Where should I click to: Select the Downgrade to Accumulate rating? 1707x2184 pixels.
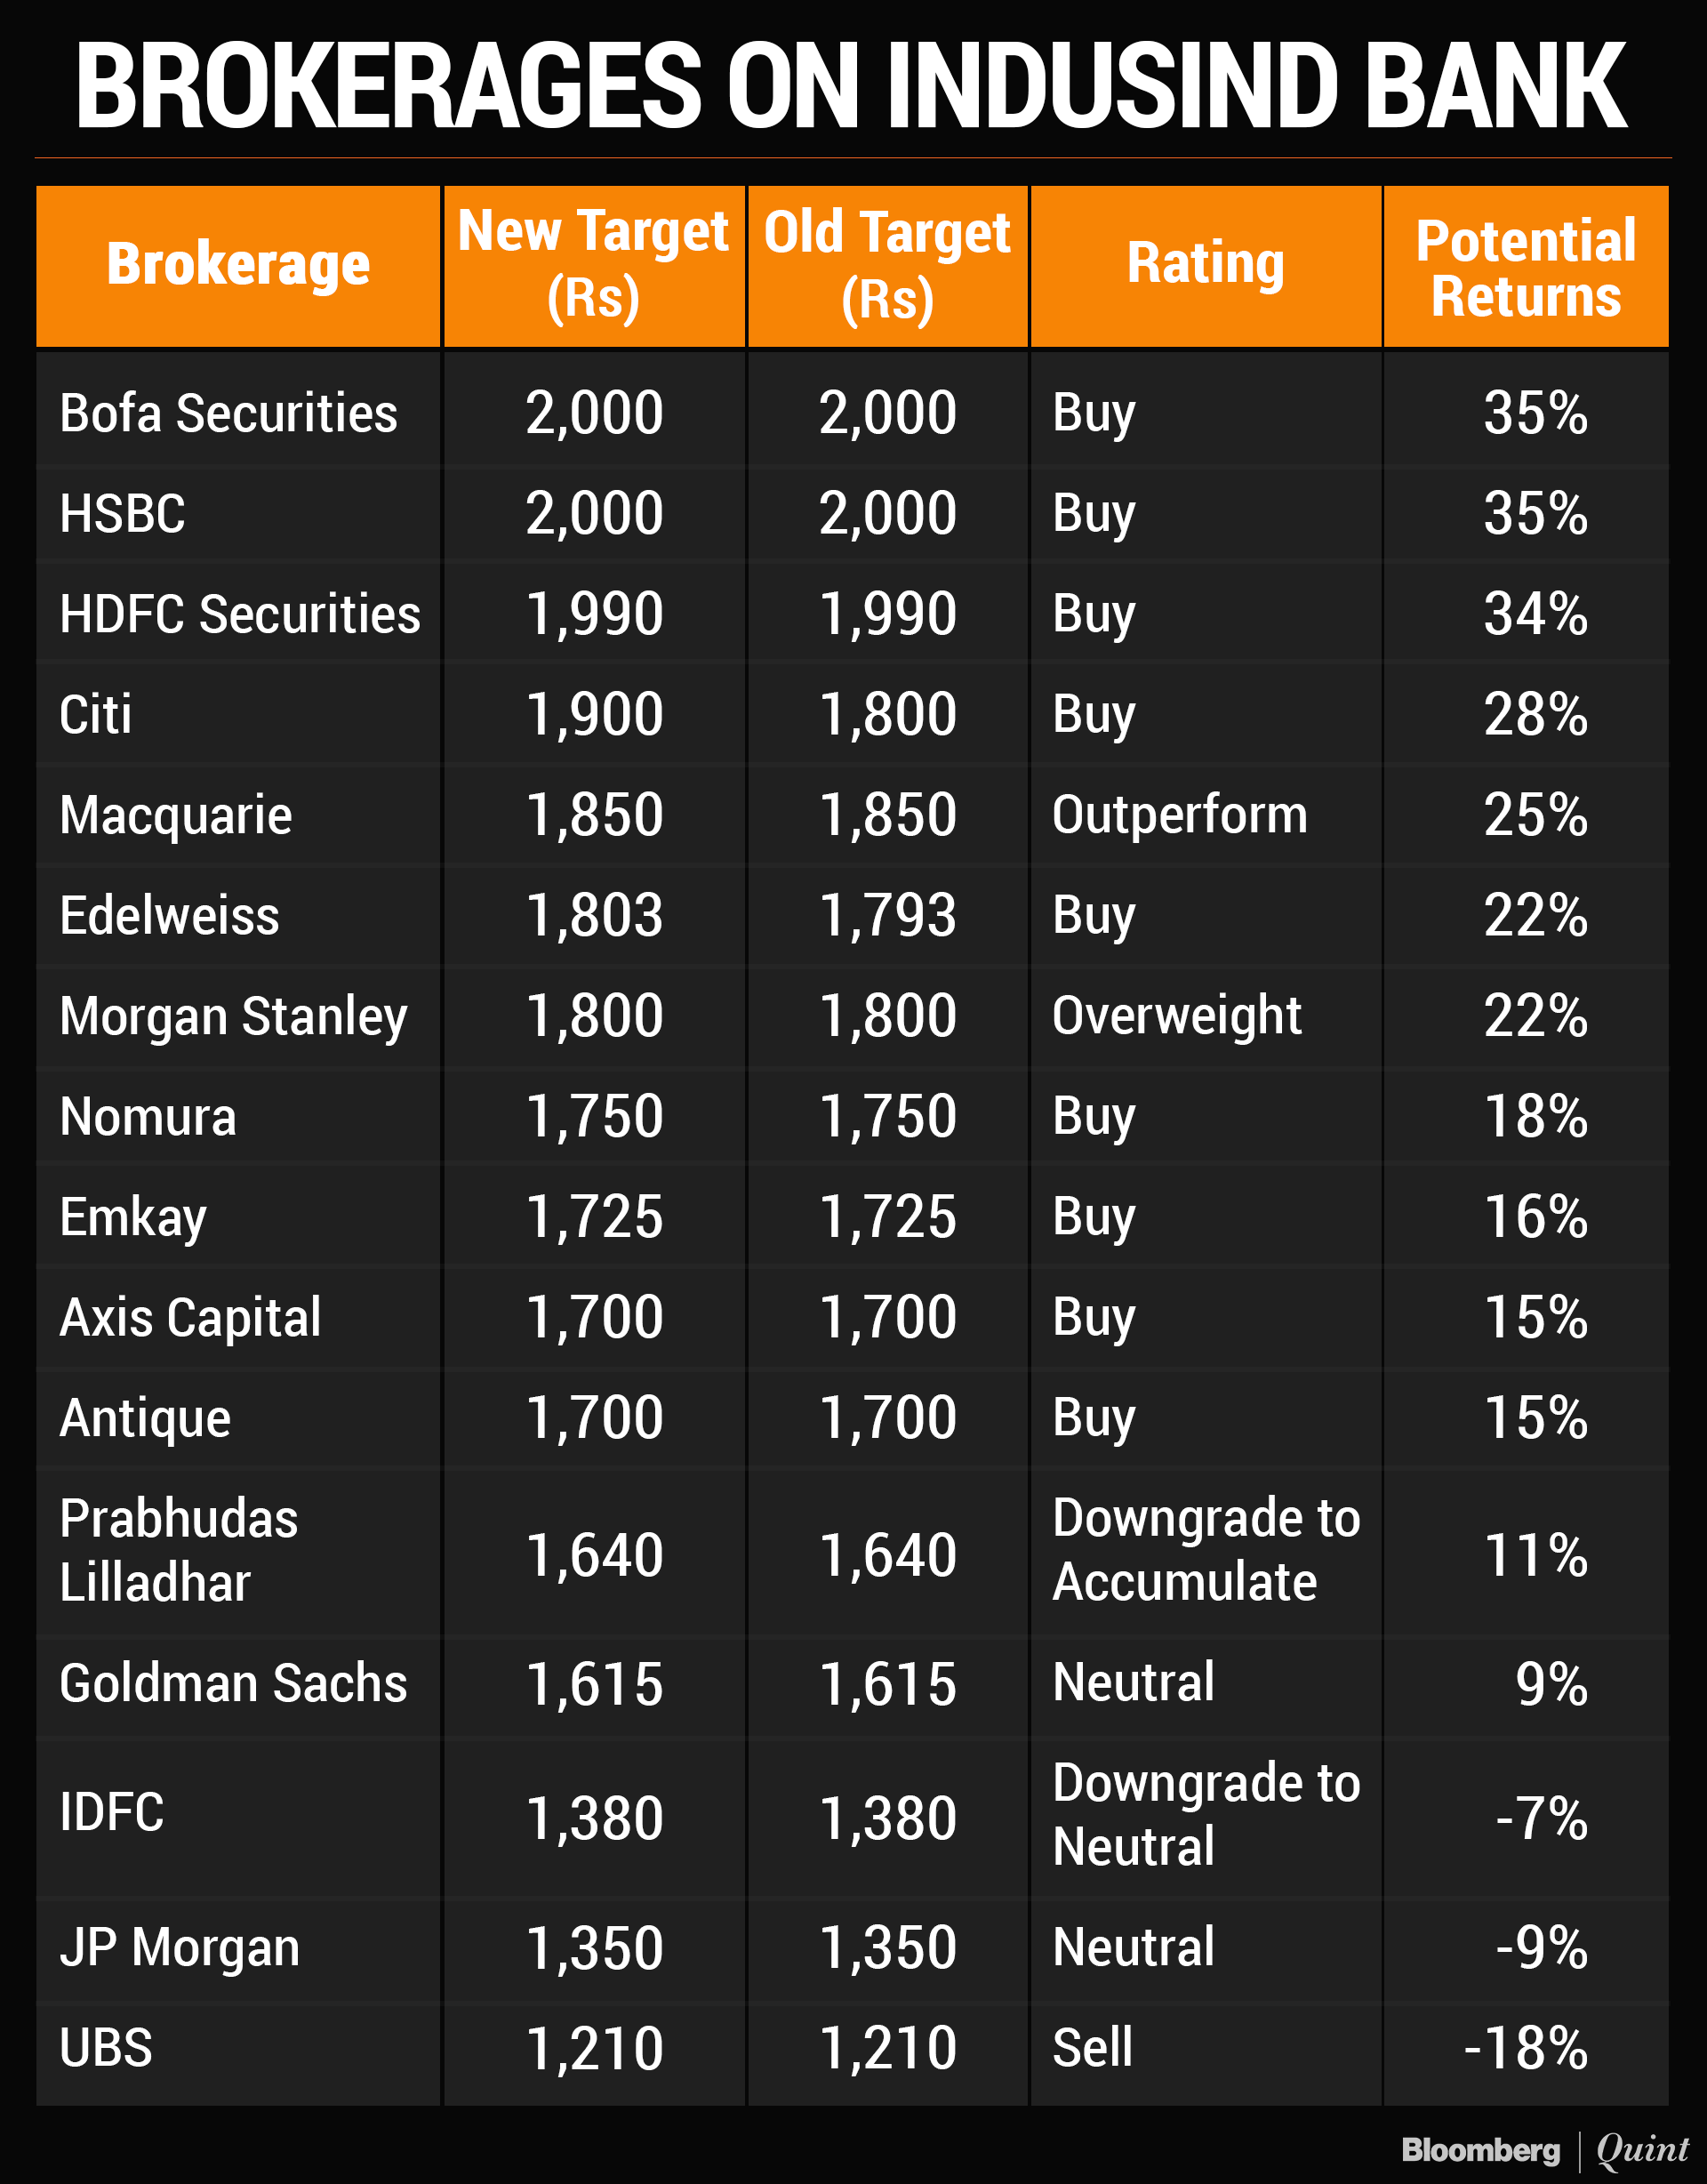1205,1550
